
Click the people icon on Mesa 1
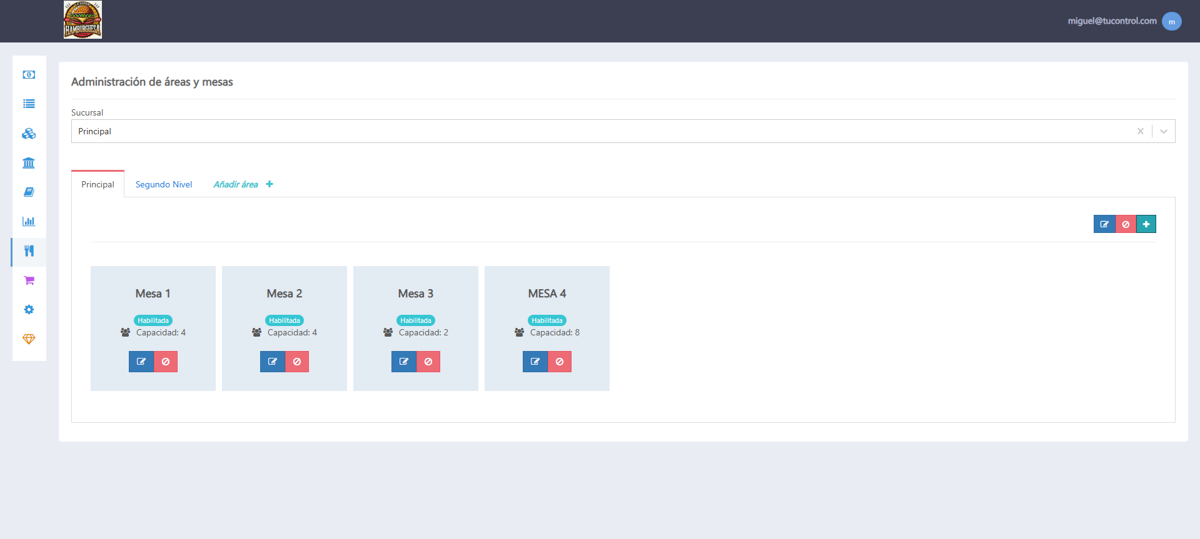click(x=125, y=333)
